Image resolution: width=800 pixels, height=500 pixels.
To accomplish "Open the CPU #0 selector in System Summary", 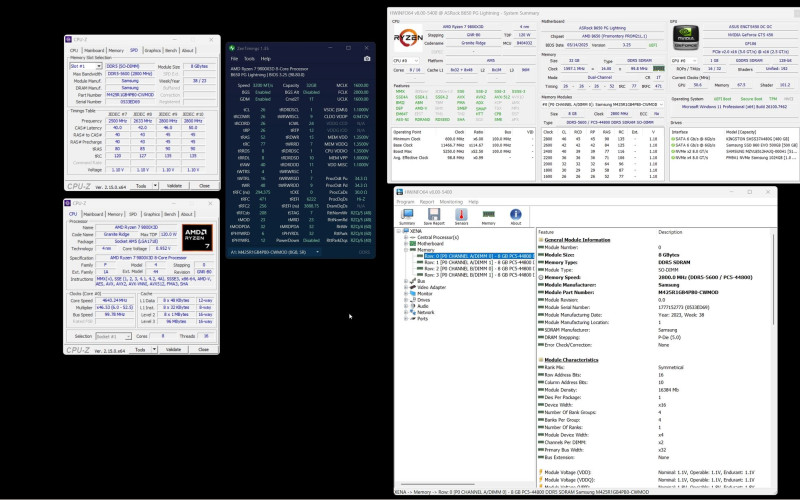I will pos(406,61).
